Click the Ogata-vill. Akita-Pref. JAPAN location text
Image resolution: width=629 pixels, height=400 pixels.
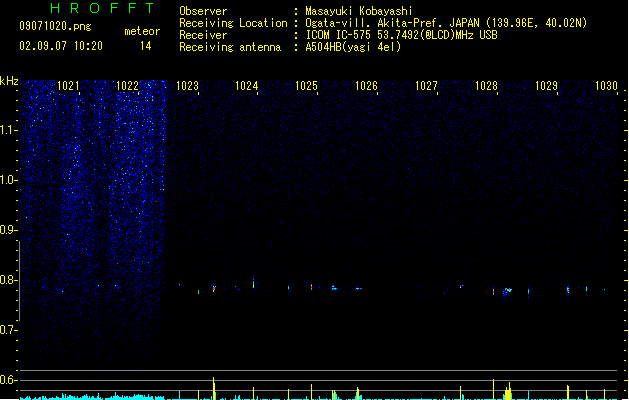click(446, 23)
